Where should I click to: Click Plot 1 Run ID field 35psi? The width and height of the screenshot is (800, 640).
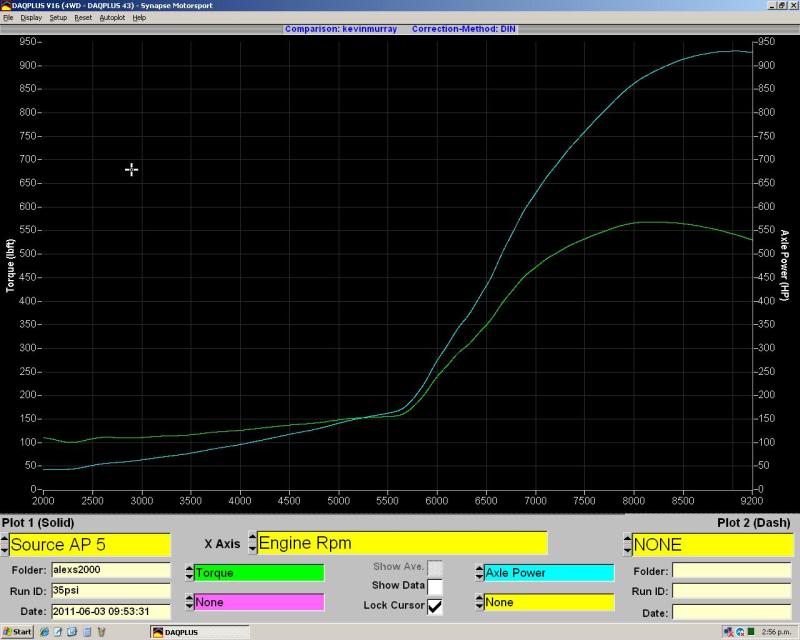[111, 590]
